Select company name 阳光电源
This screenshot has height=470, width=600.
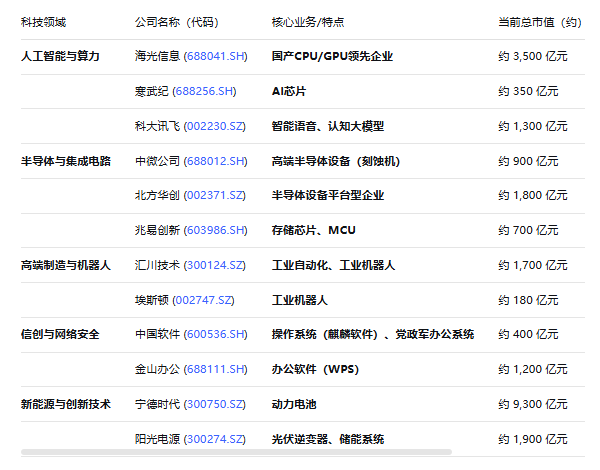(x=157, y=439)
